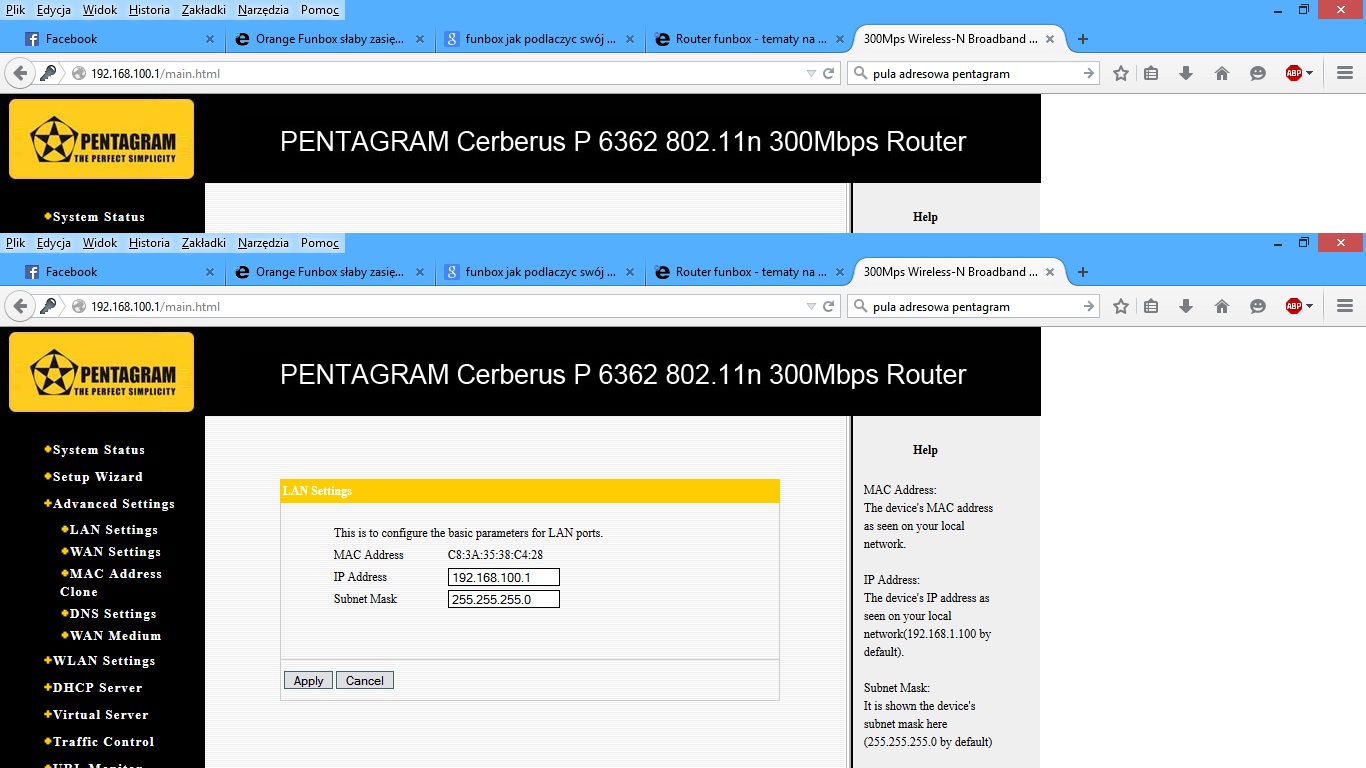Image resolution: width=1366 pixels, height=768 pixels.
Task: Click the smiley chat icon in lower window
Action: [1258, 306]
